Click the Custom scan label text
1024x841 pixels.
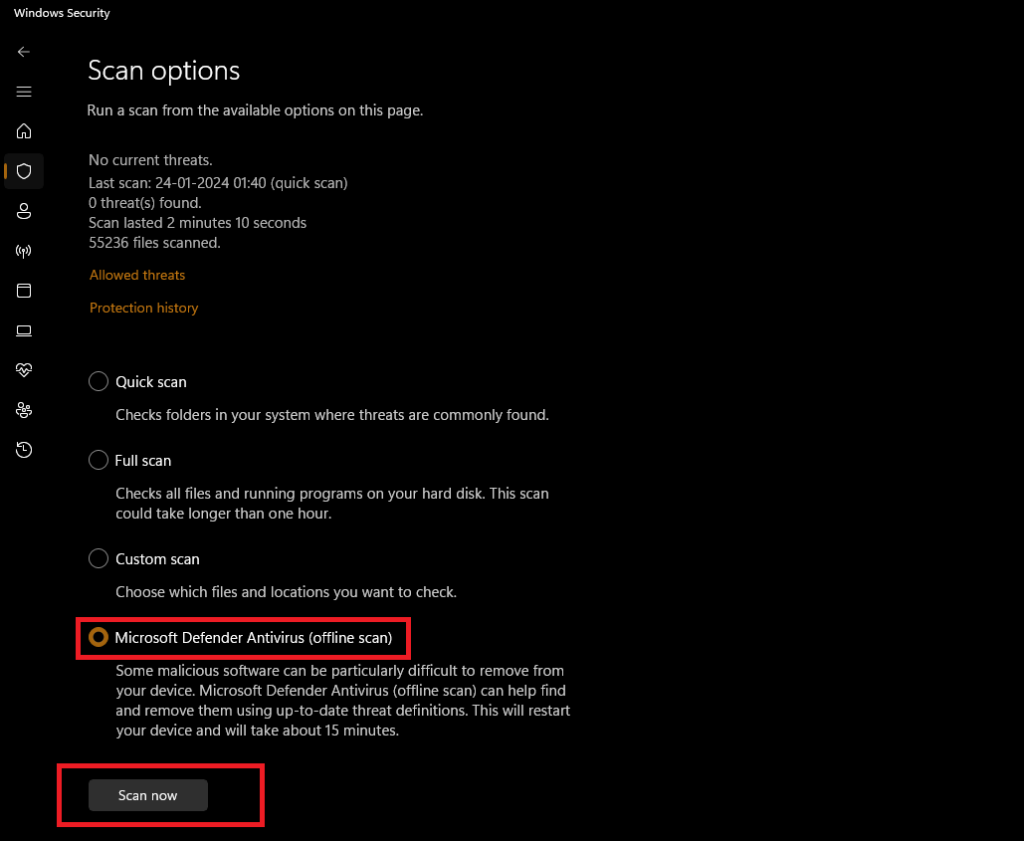coord(157,559)
